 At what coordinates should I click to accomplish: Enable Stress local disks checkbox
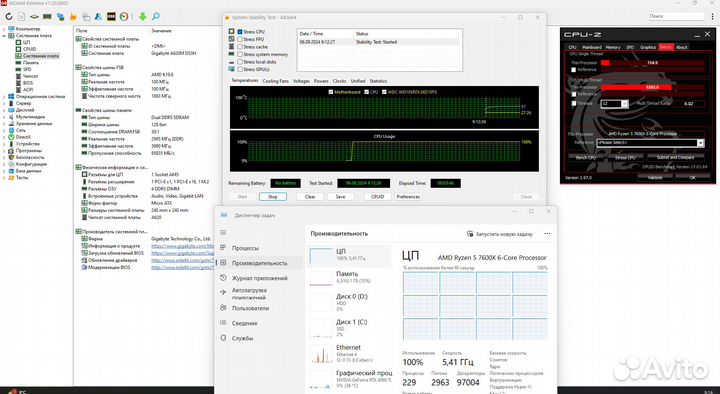tap(240, 62)
